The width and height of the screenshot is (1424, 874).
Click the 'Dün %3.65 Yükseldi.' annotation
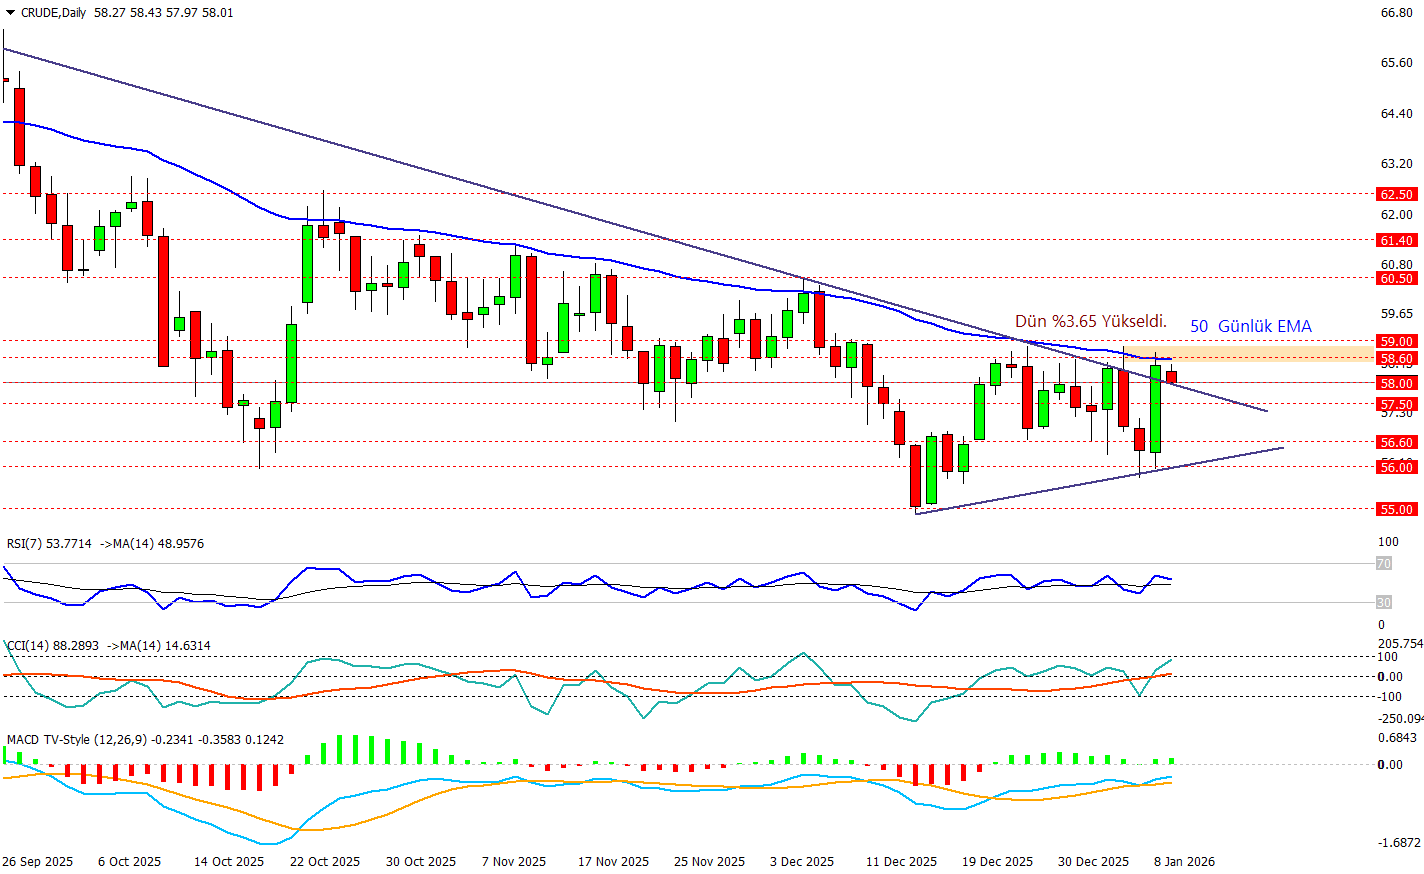[x=1090, y=322]
